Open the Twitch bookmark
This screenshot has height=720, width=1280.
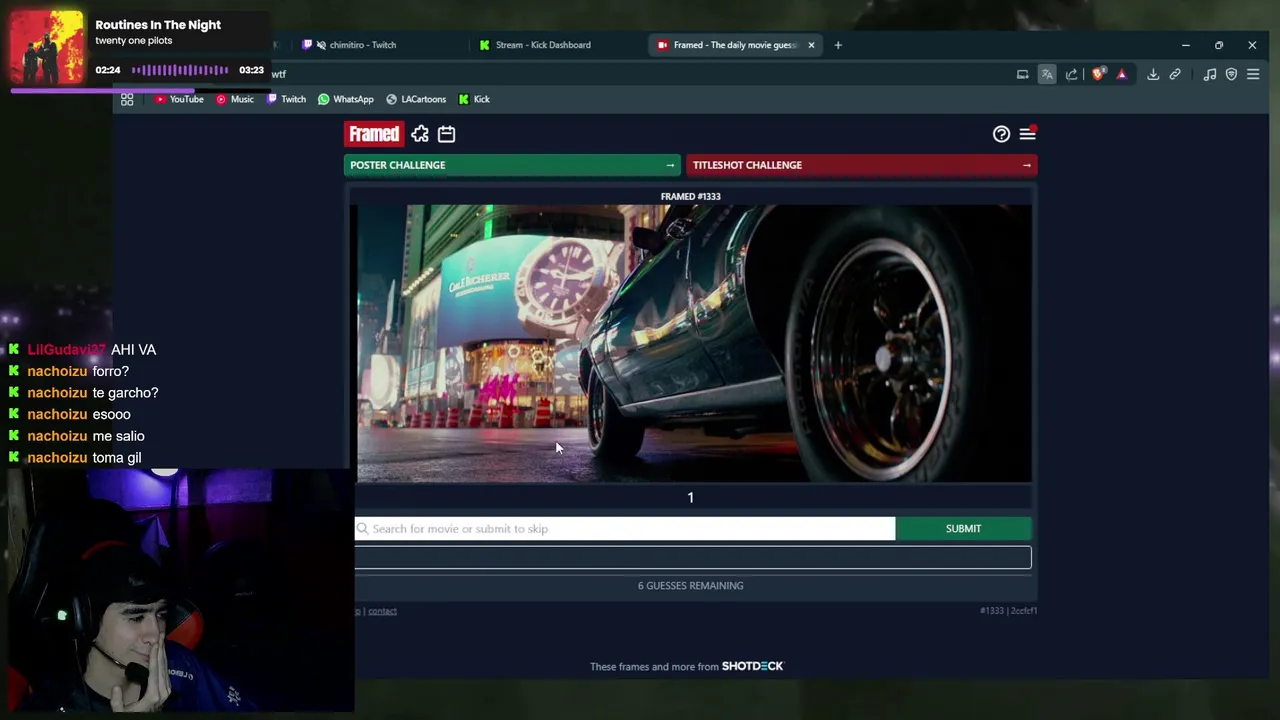pyautogui.click(x=286, y=99)
